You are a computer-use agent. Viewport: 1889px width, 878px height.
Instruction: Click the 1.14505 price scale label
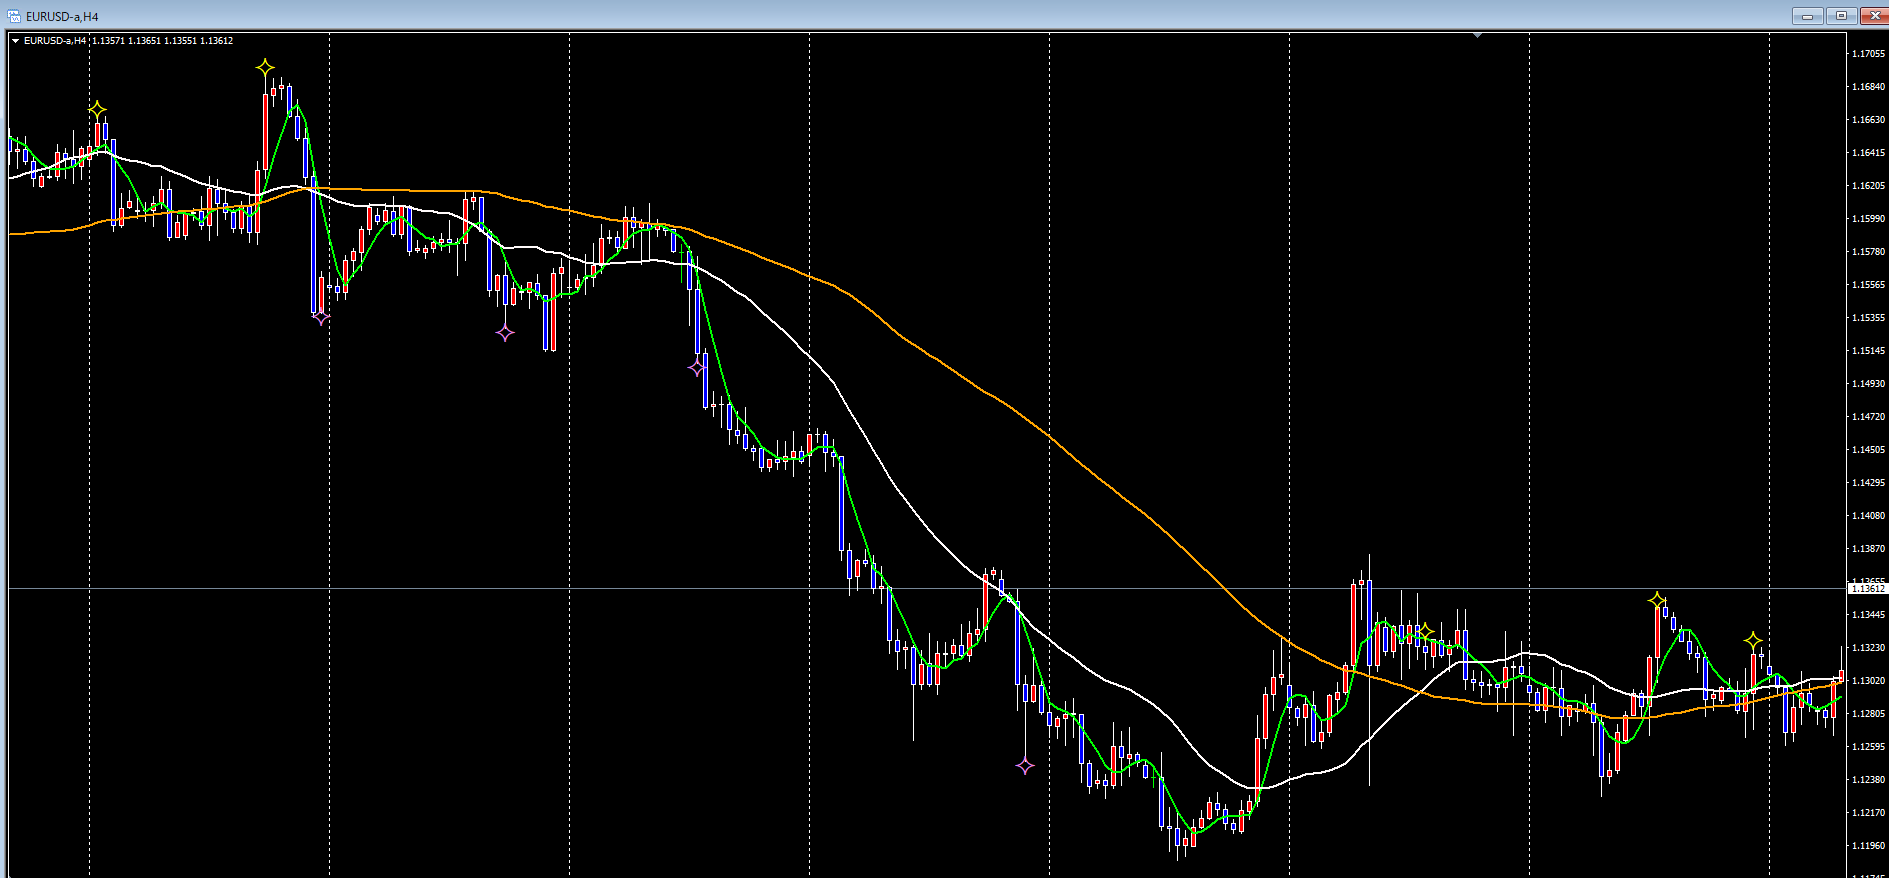click(x=1868, y=450)
